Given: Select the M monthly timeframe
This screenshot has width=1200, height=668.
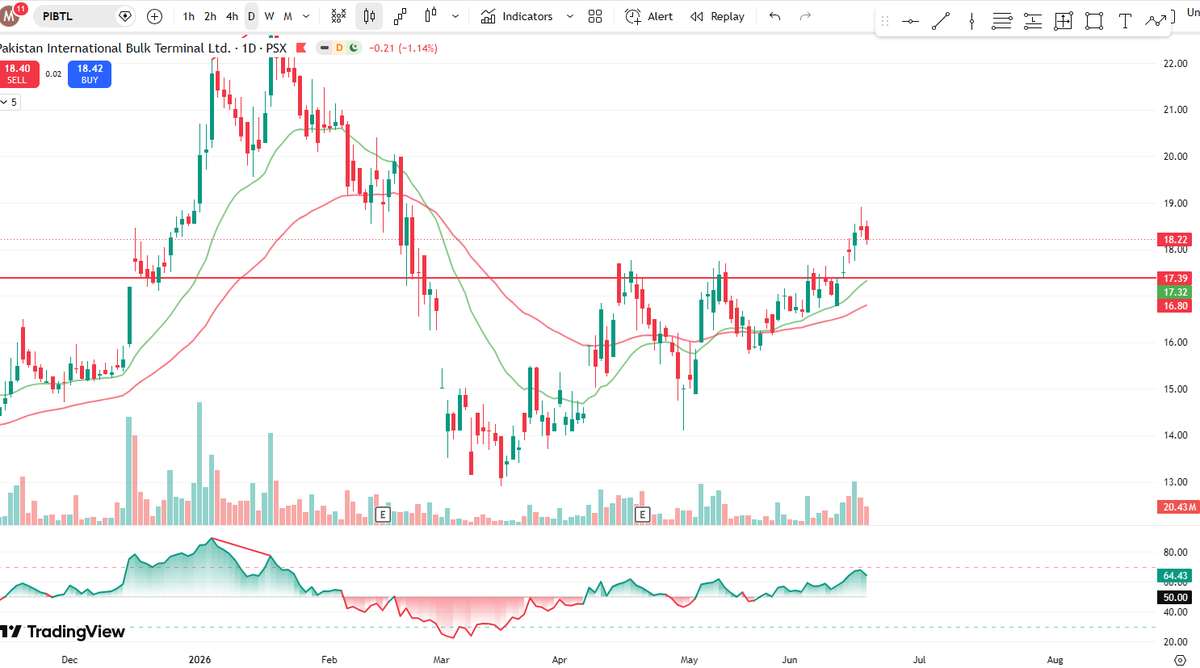Looking at the screenshot, I should tap(288, 16).
